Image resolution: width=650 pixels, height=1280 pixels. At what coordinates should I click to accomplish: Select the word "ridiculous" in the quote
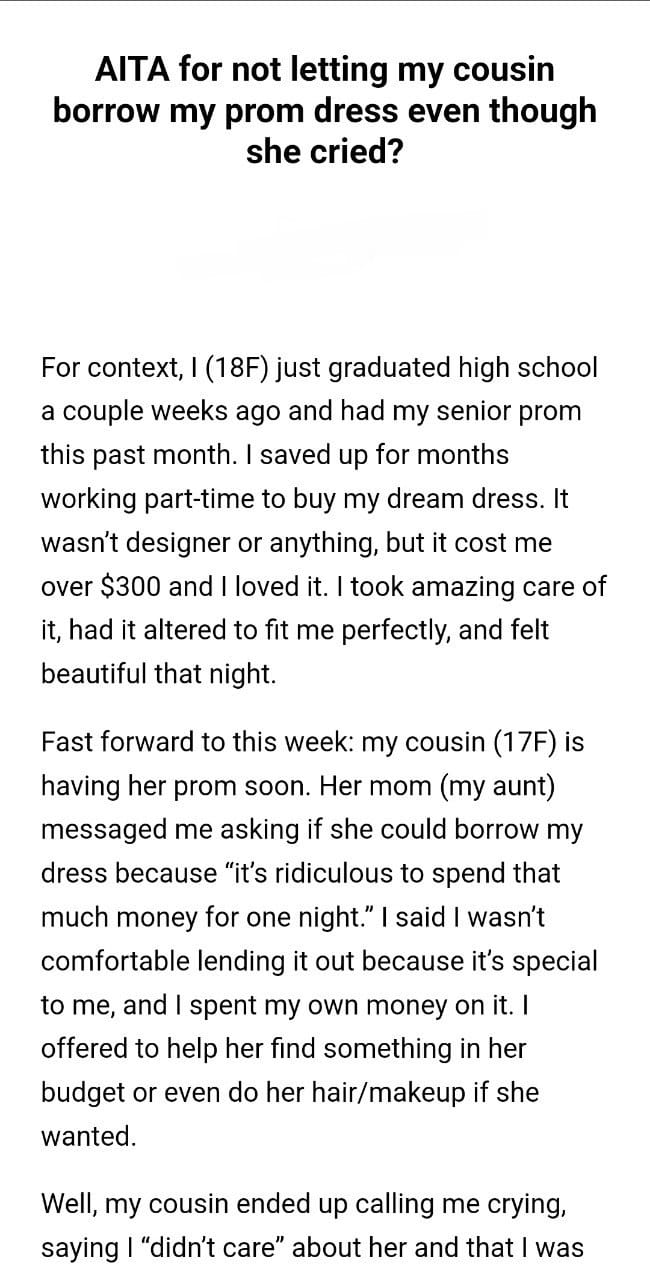[328, 875]
